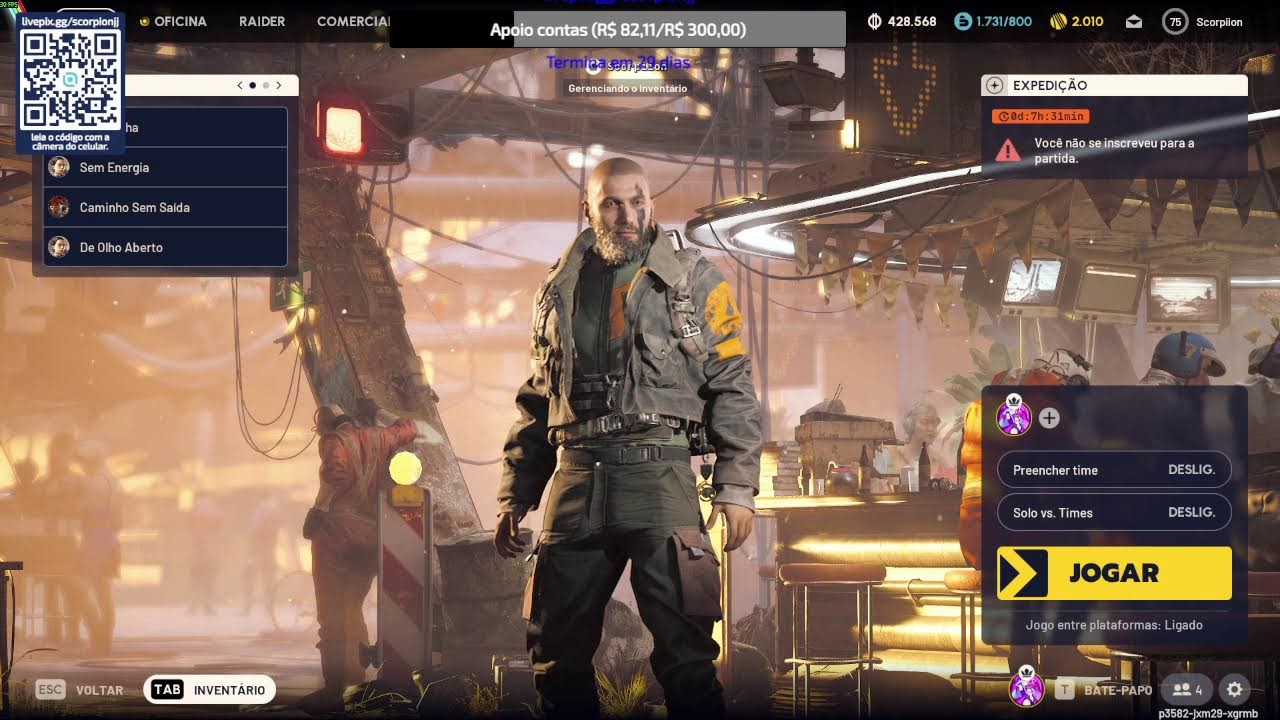1280x720 pixels.
Task: Open settings gear icon
Action: coord(1234,689)
